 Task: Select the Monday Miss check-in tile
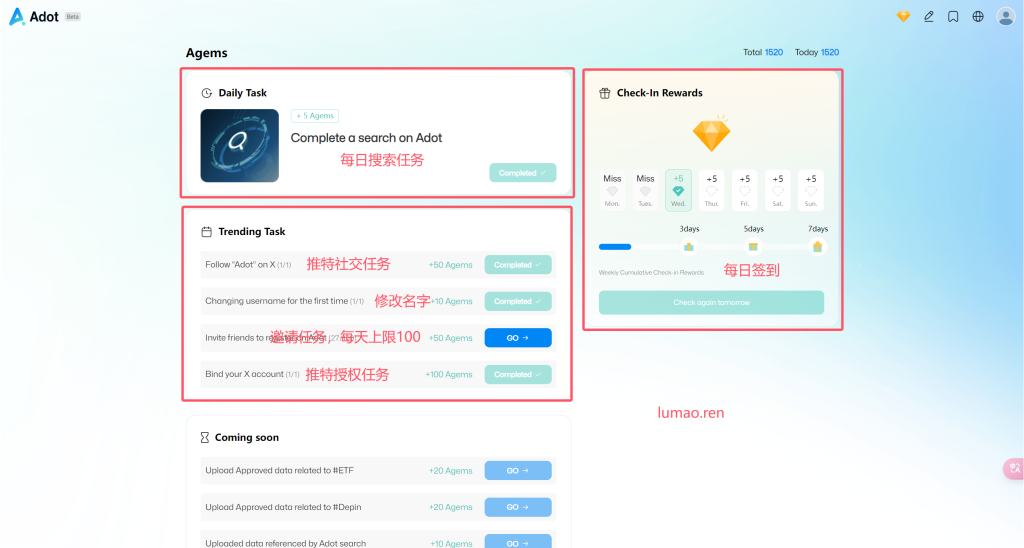(612, 190)
